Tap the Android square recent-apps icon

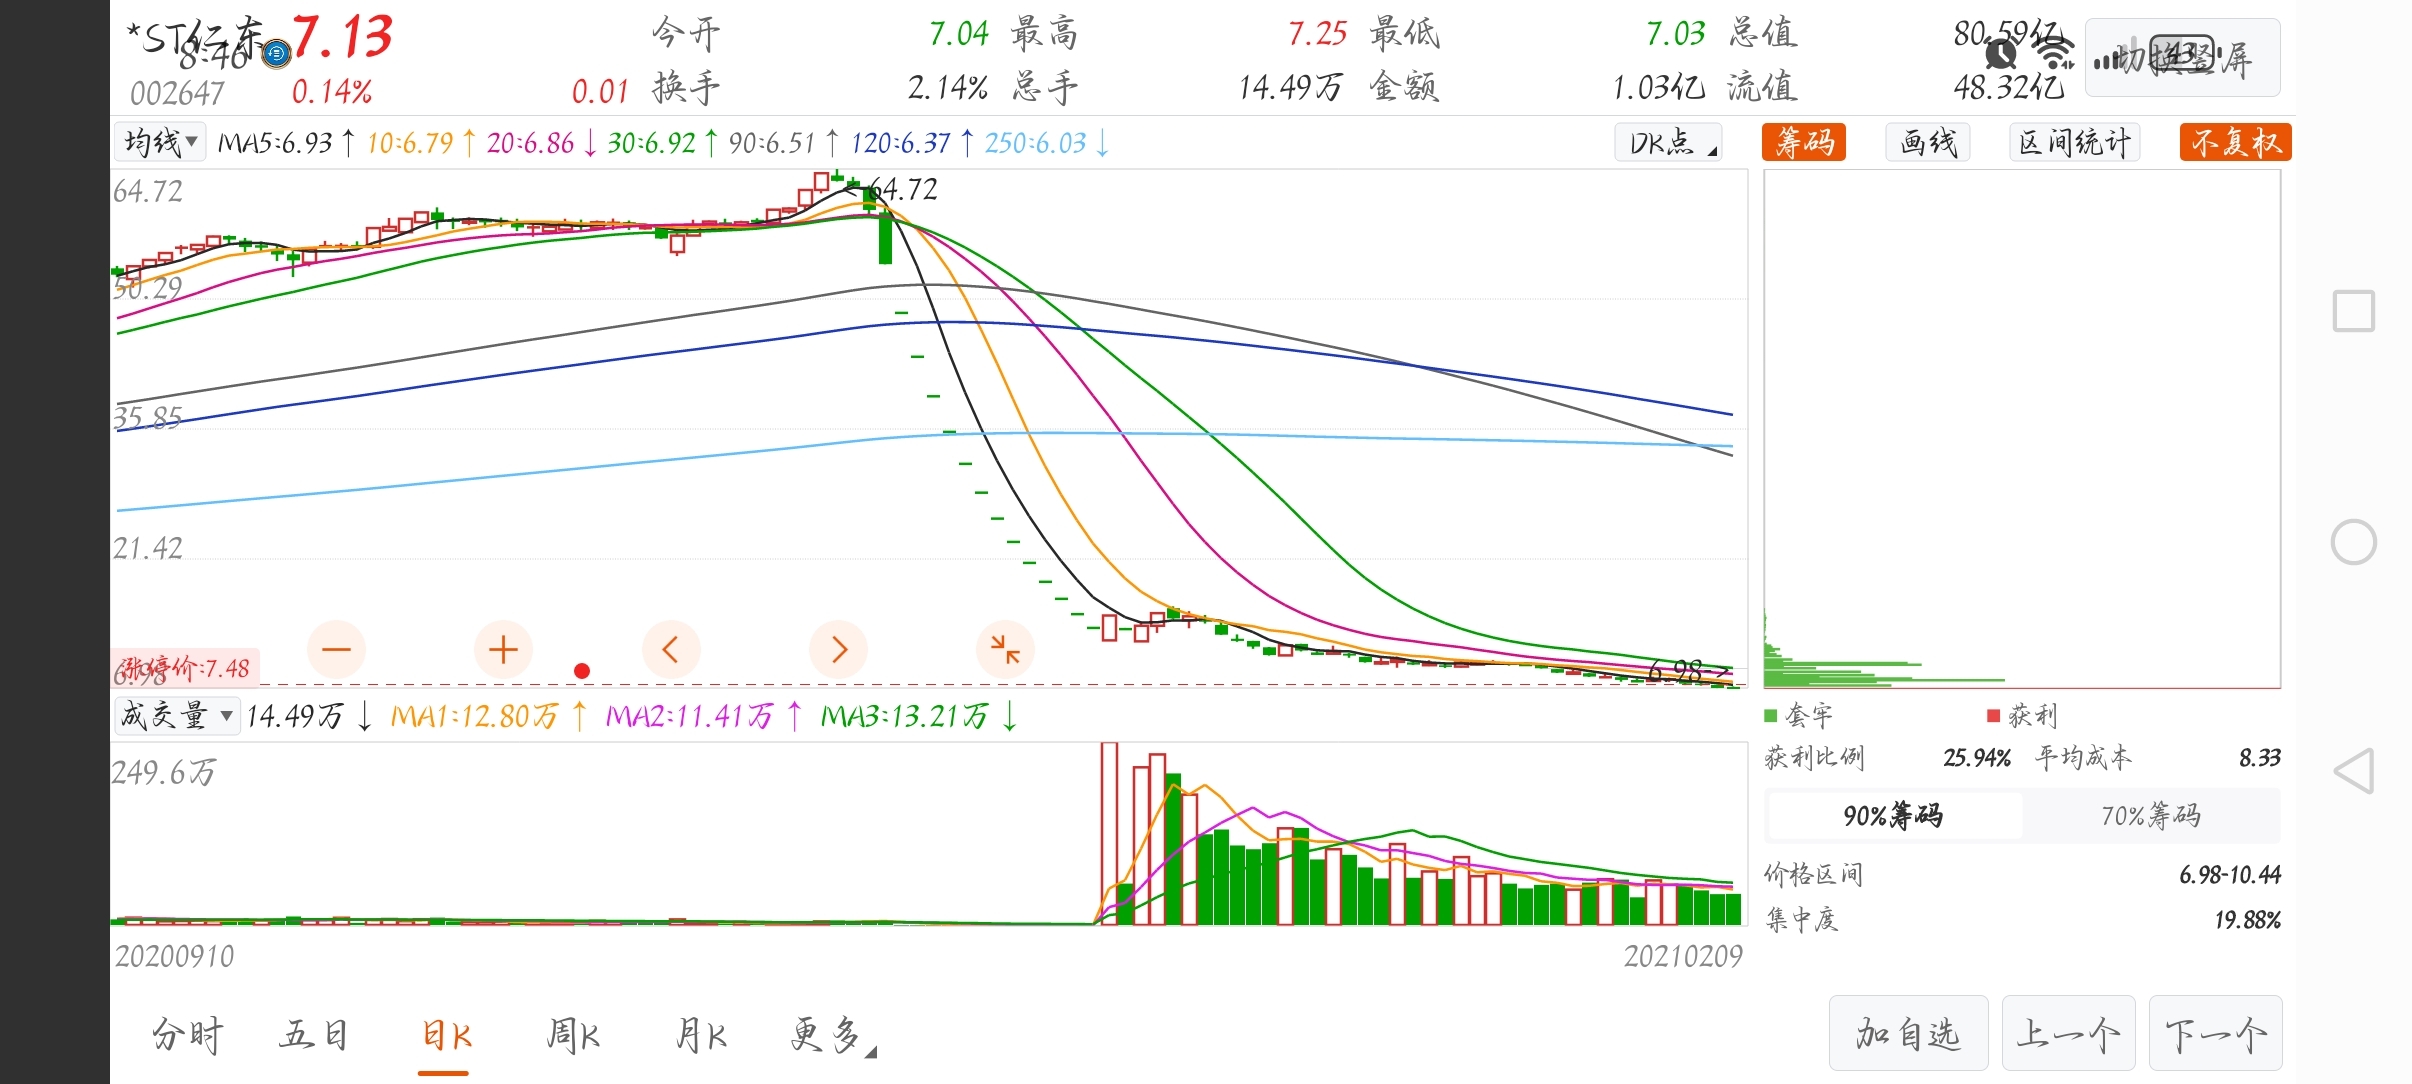2353,311
